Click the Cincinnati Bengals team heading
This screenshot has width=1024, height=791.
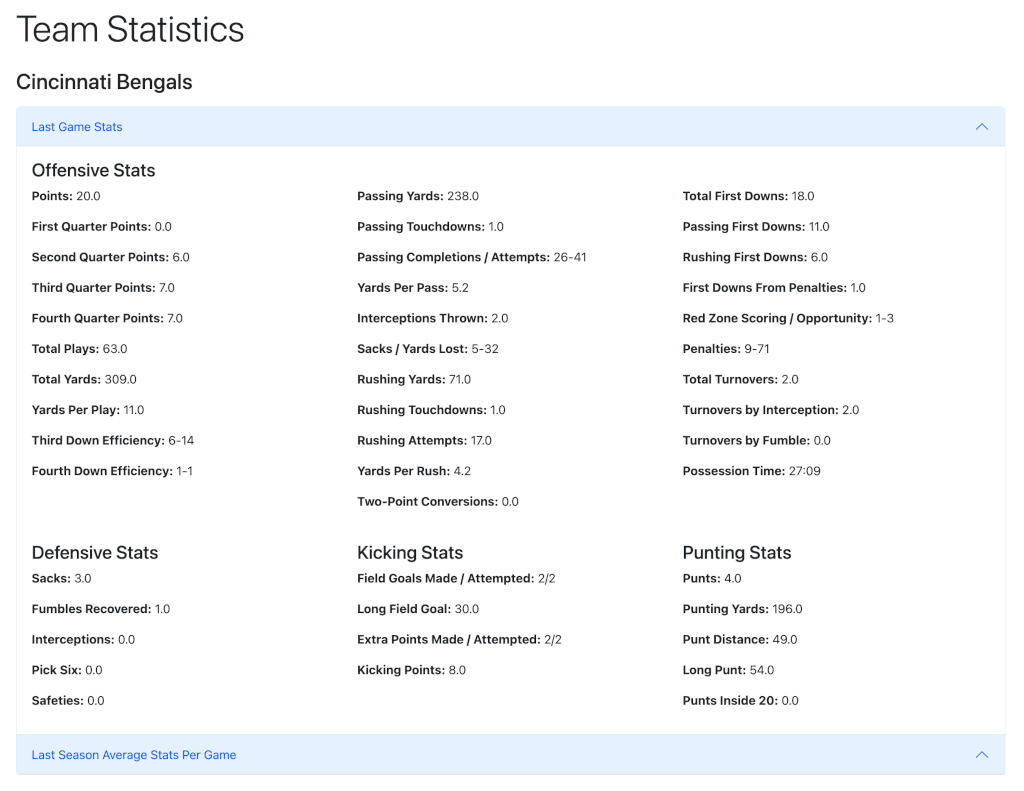[104, 82]
